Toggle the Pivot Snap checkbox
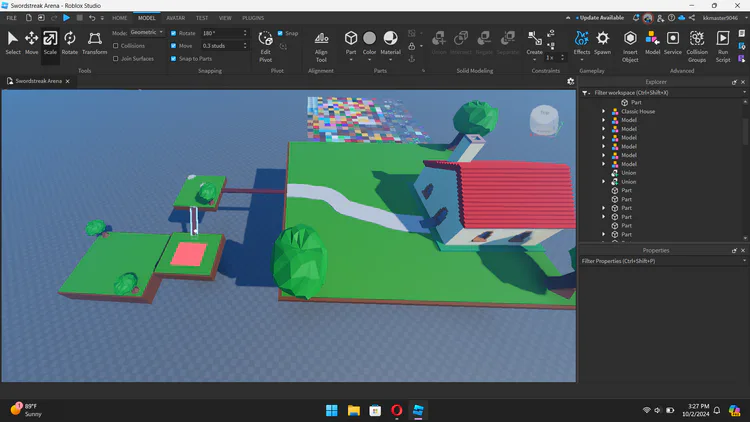This screenshot has width=750, height=422. (x=280, y=33)
